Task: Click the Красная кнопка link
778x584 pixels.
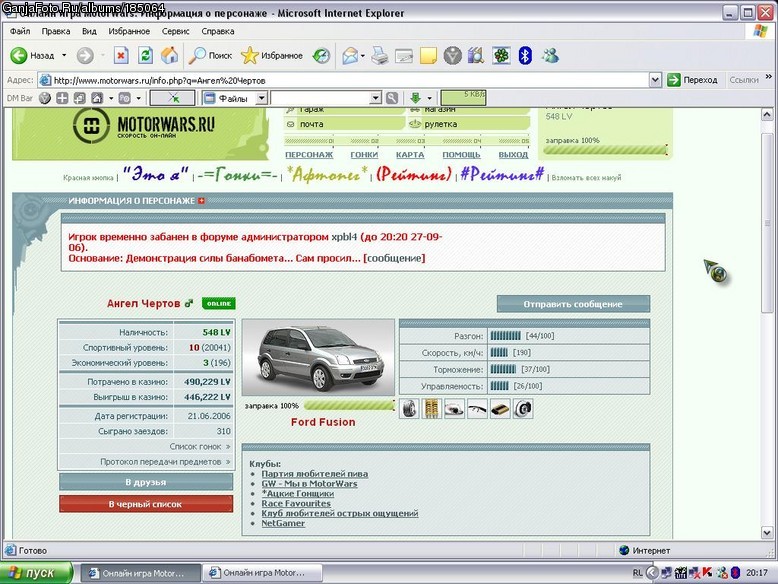Action: point(88,178)
